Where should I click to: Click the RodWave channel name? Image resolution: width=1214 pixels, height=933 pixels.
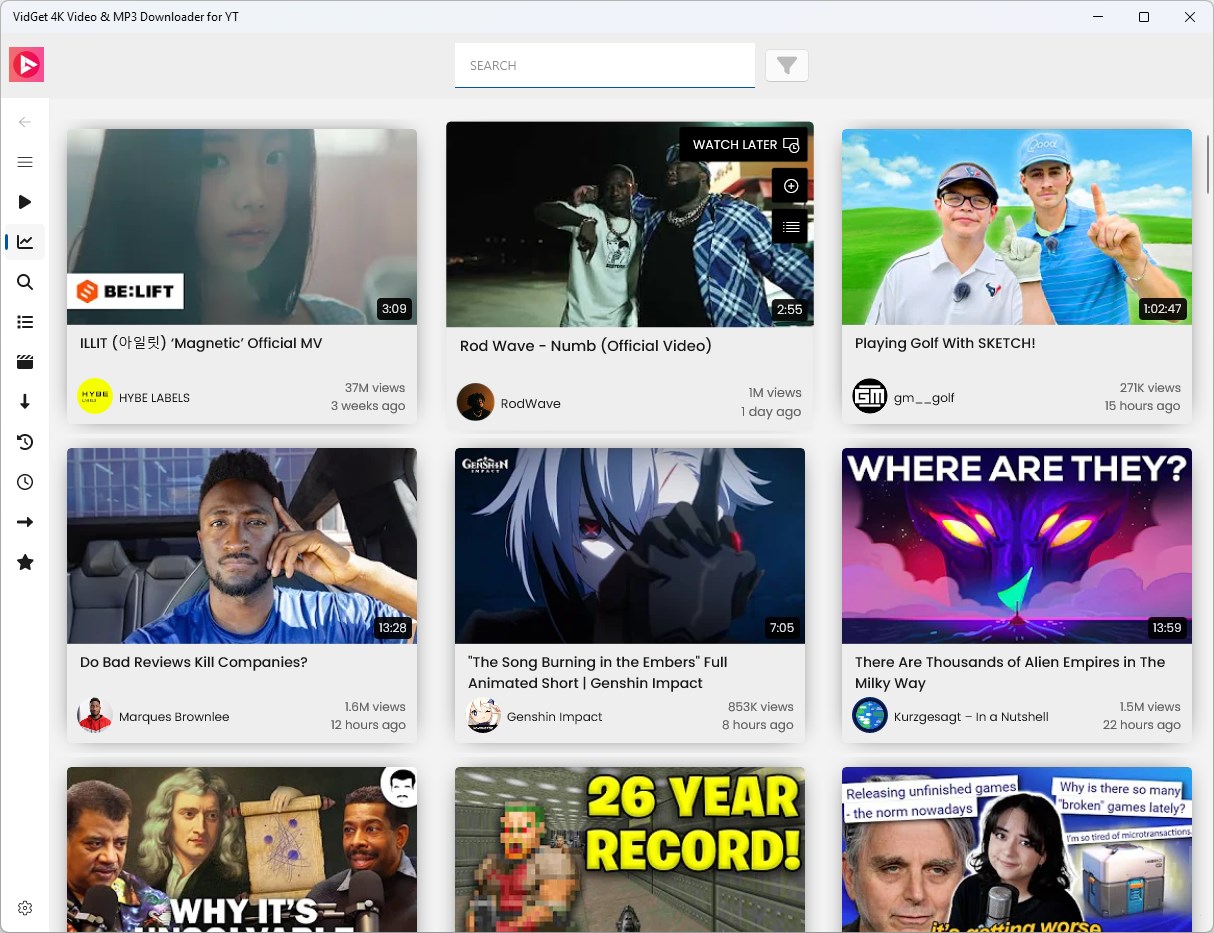[531, 403]
